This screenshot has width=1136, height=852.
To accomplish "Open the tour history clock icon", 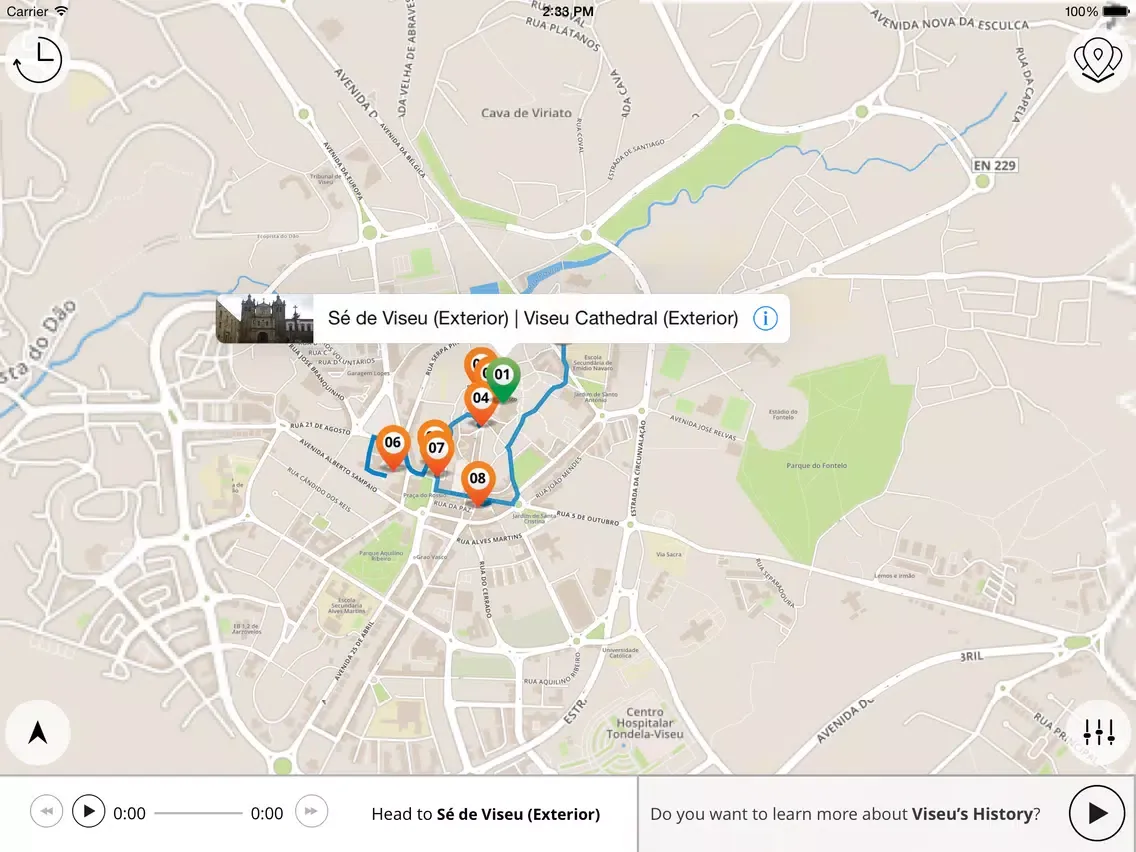I will click(x=37, y=61).
